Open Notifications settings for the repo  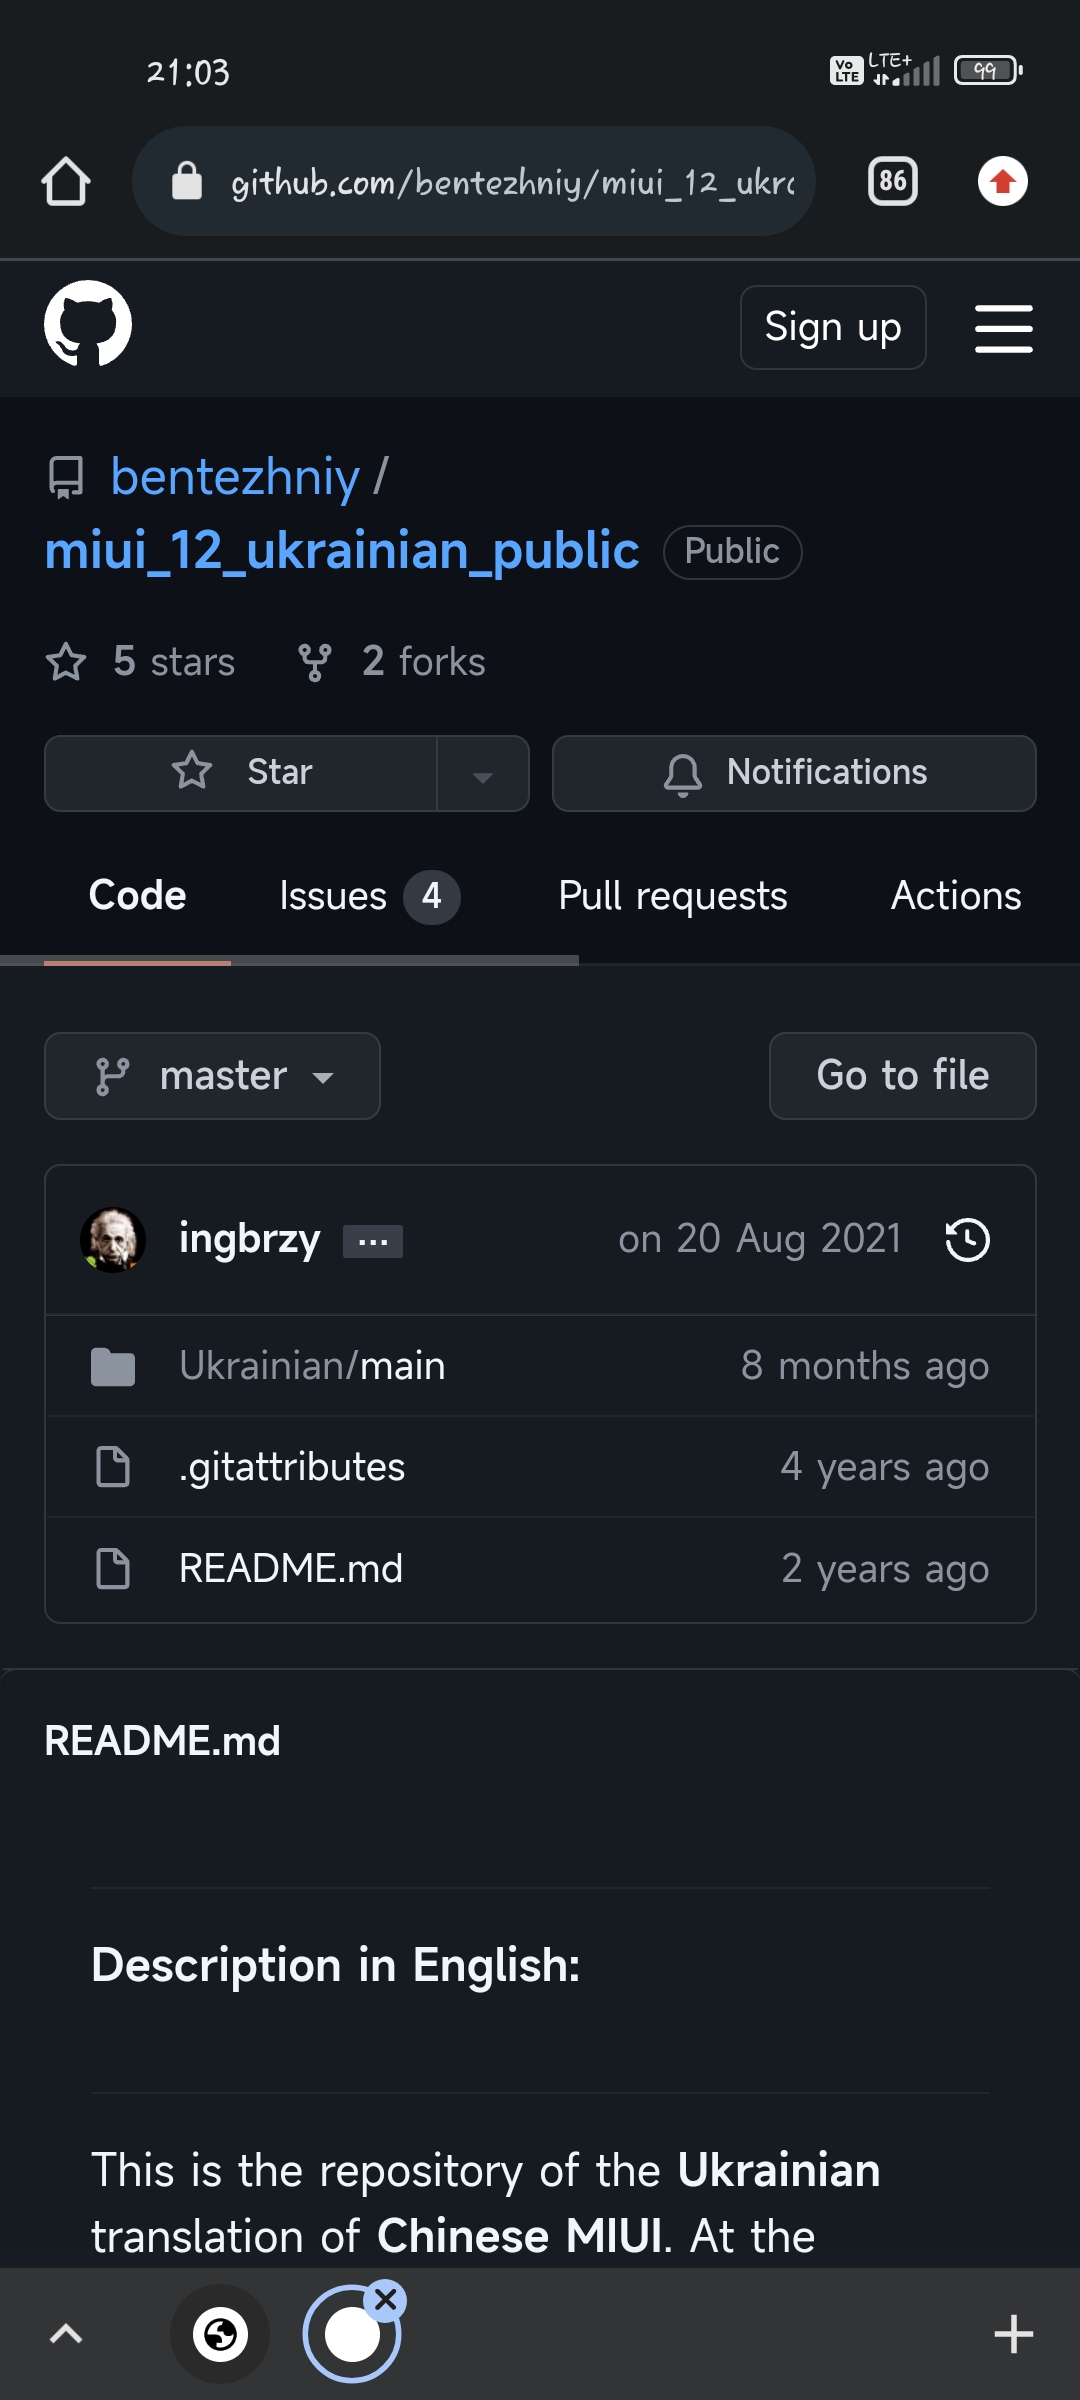794,773
